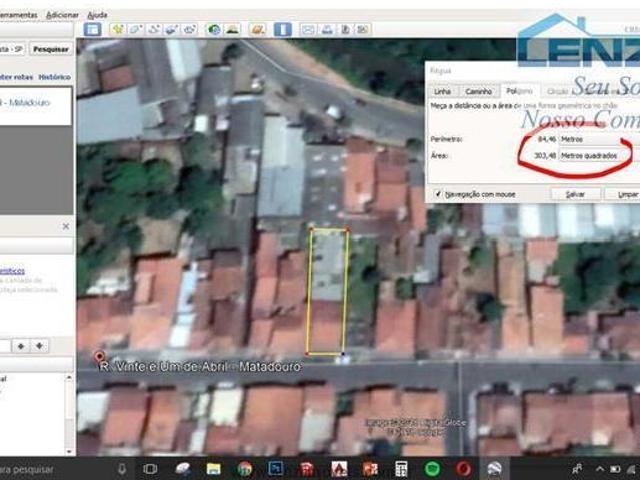Viewport: 640px width, 480px height.
Task: Click the Pesquisar search button
Action: (50, 48)
